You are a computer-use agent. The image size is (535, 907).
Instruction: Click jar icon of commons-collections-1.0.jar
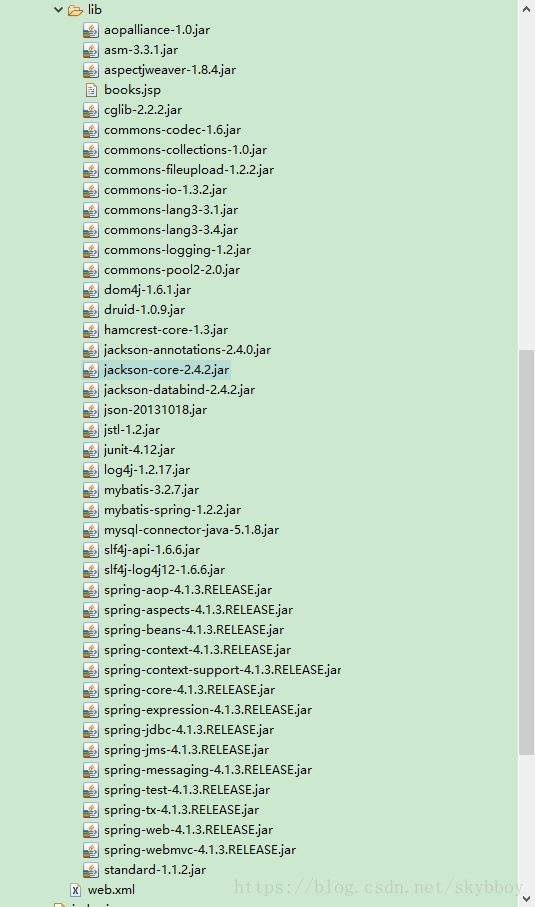pyautogui.click(x=91, y=150)
